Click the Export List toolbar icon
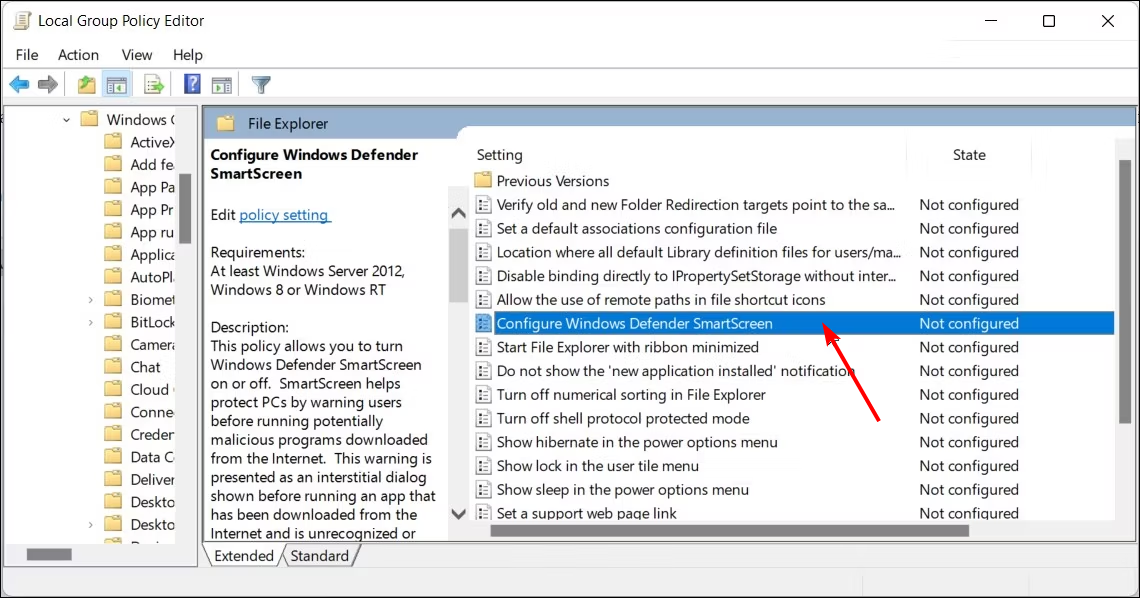The height and width of the screenshot is (598, 1140). tap(154, 85)
